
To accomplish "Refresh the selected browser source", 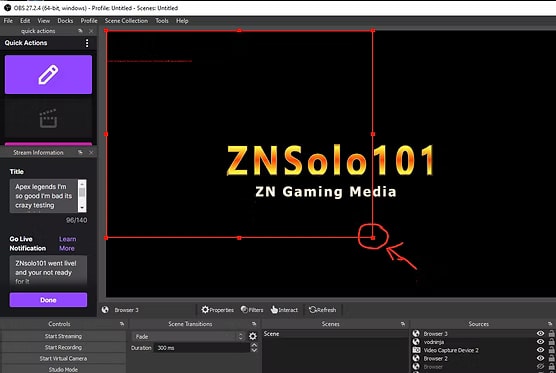I will tap(322, 310).
